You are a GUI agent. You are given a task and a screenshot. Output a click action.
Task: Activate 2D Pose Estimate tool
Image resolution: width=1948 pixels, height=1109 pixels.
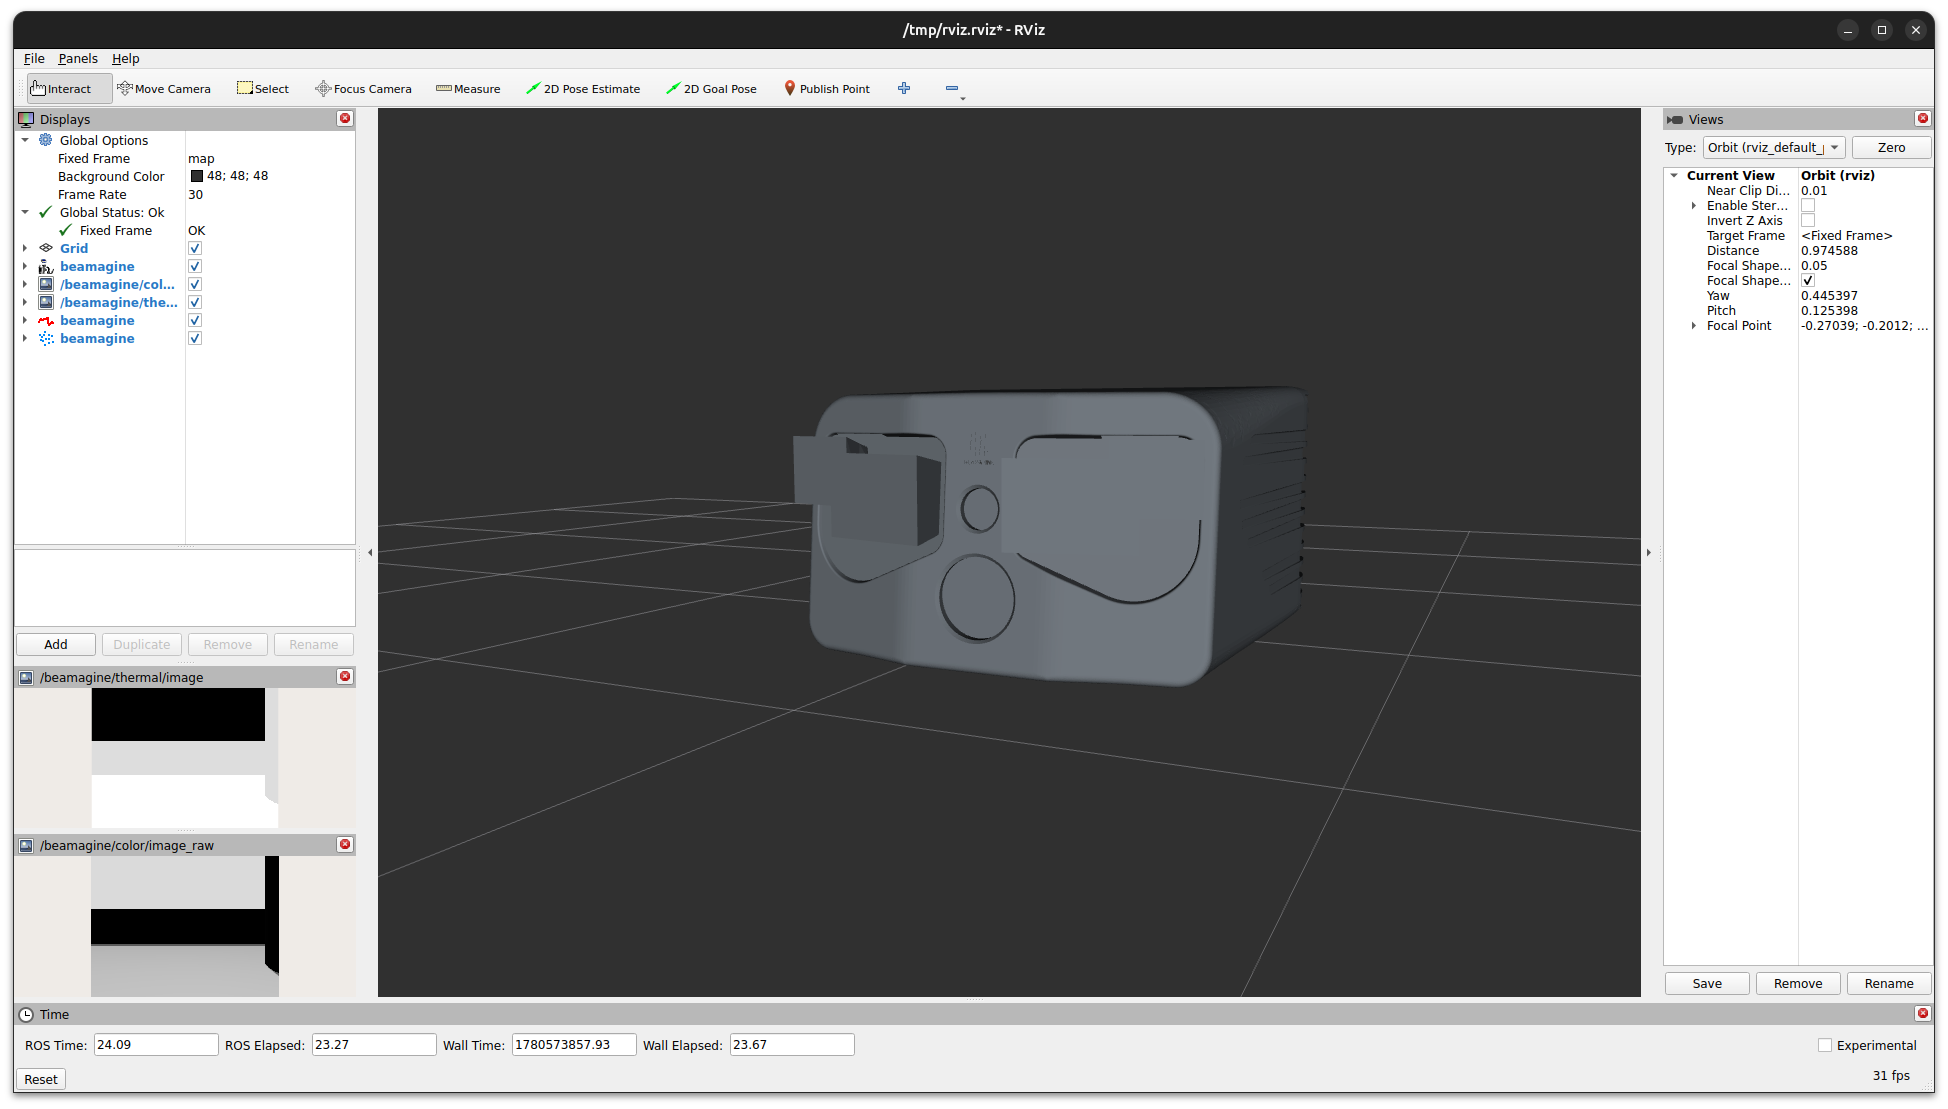[x=583, y=89]
